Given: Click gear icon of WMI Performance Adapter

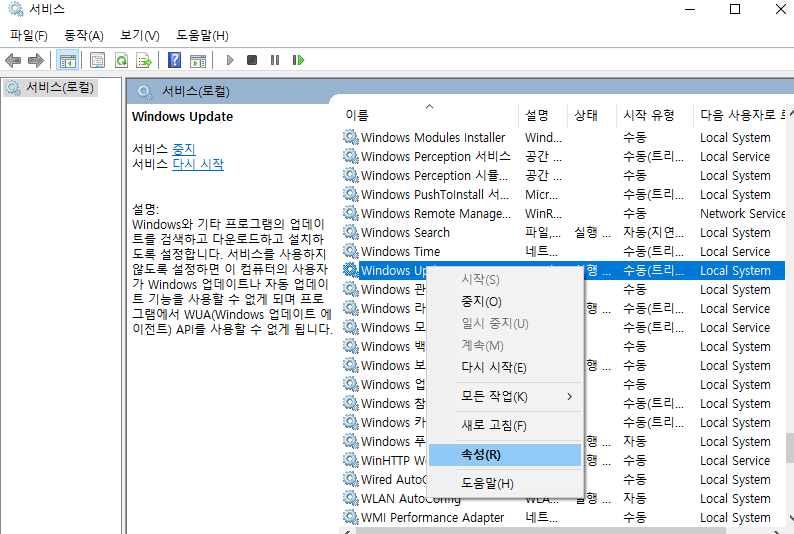Looking at the screenshot, I should (350, 517).
